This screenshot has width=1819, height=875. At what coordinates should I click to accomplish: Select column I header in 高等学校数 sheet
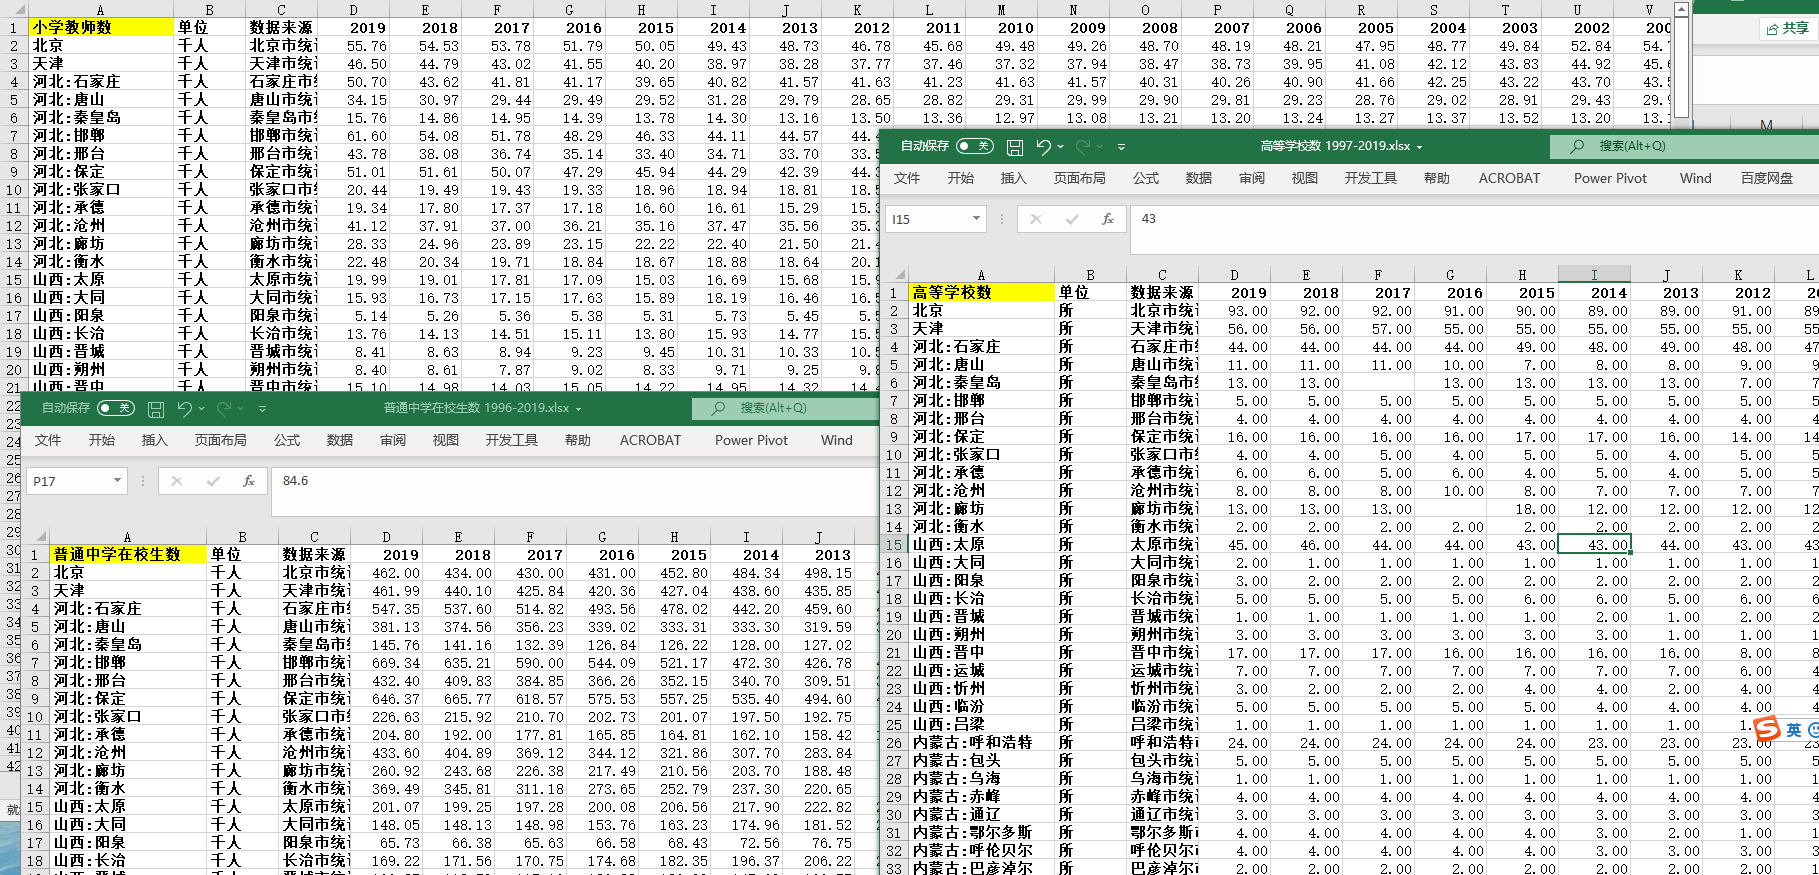coord(1594,275)
